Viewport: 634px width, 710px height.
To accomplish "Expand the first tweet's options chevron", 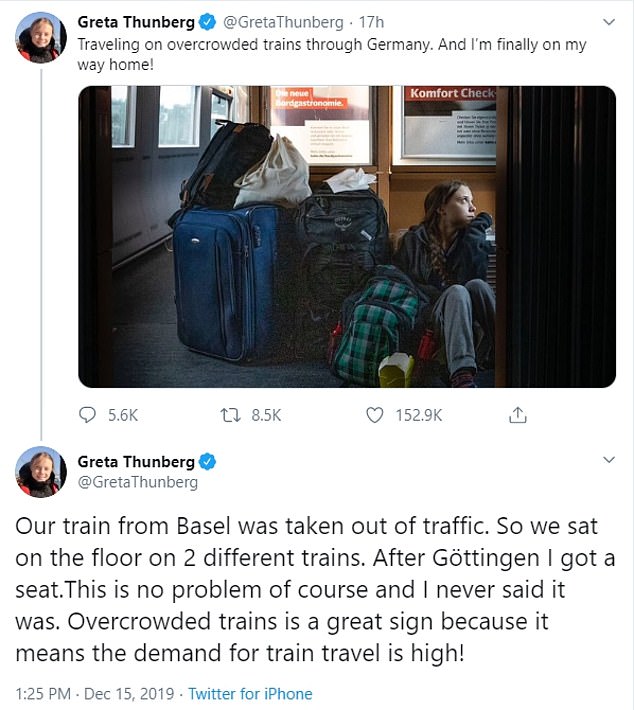I will click(x=608, y=22).
